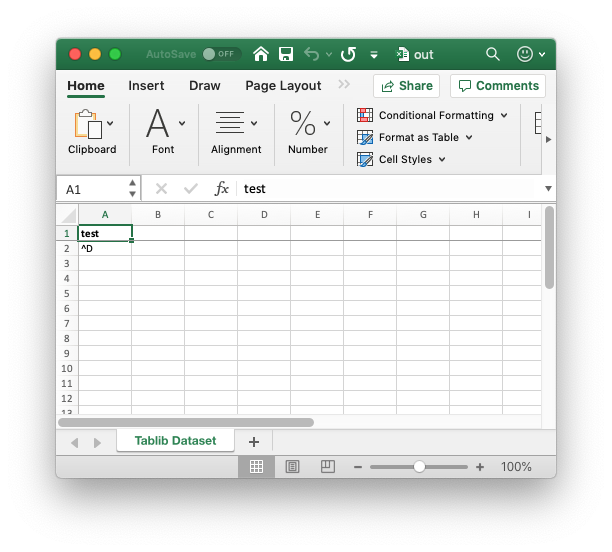612x552 pixels.
Task: Open the Page Layout tab
Action: [x=283, y=85]
